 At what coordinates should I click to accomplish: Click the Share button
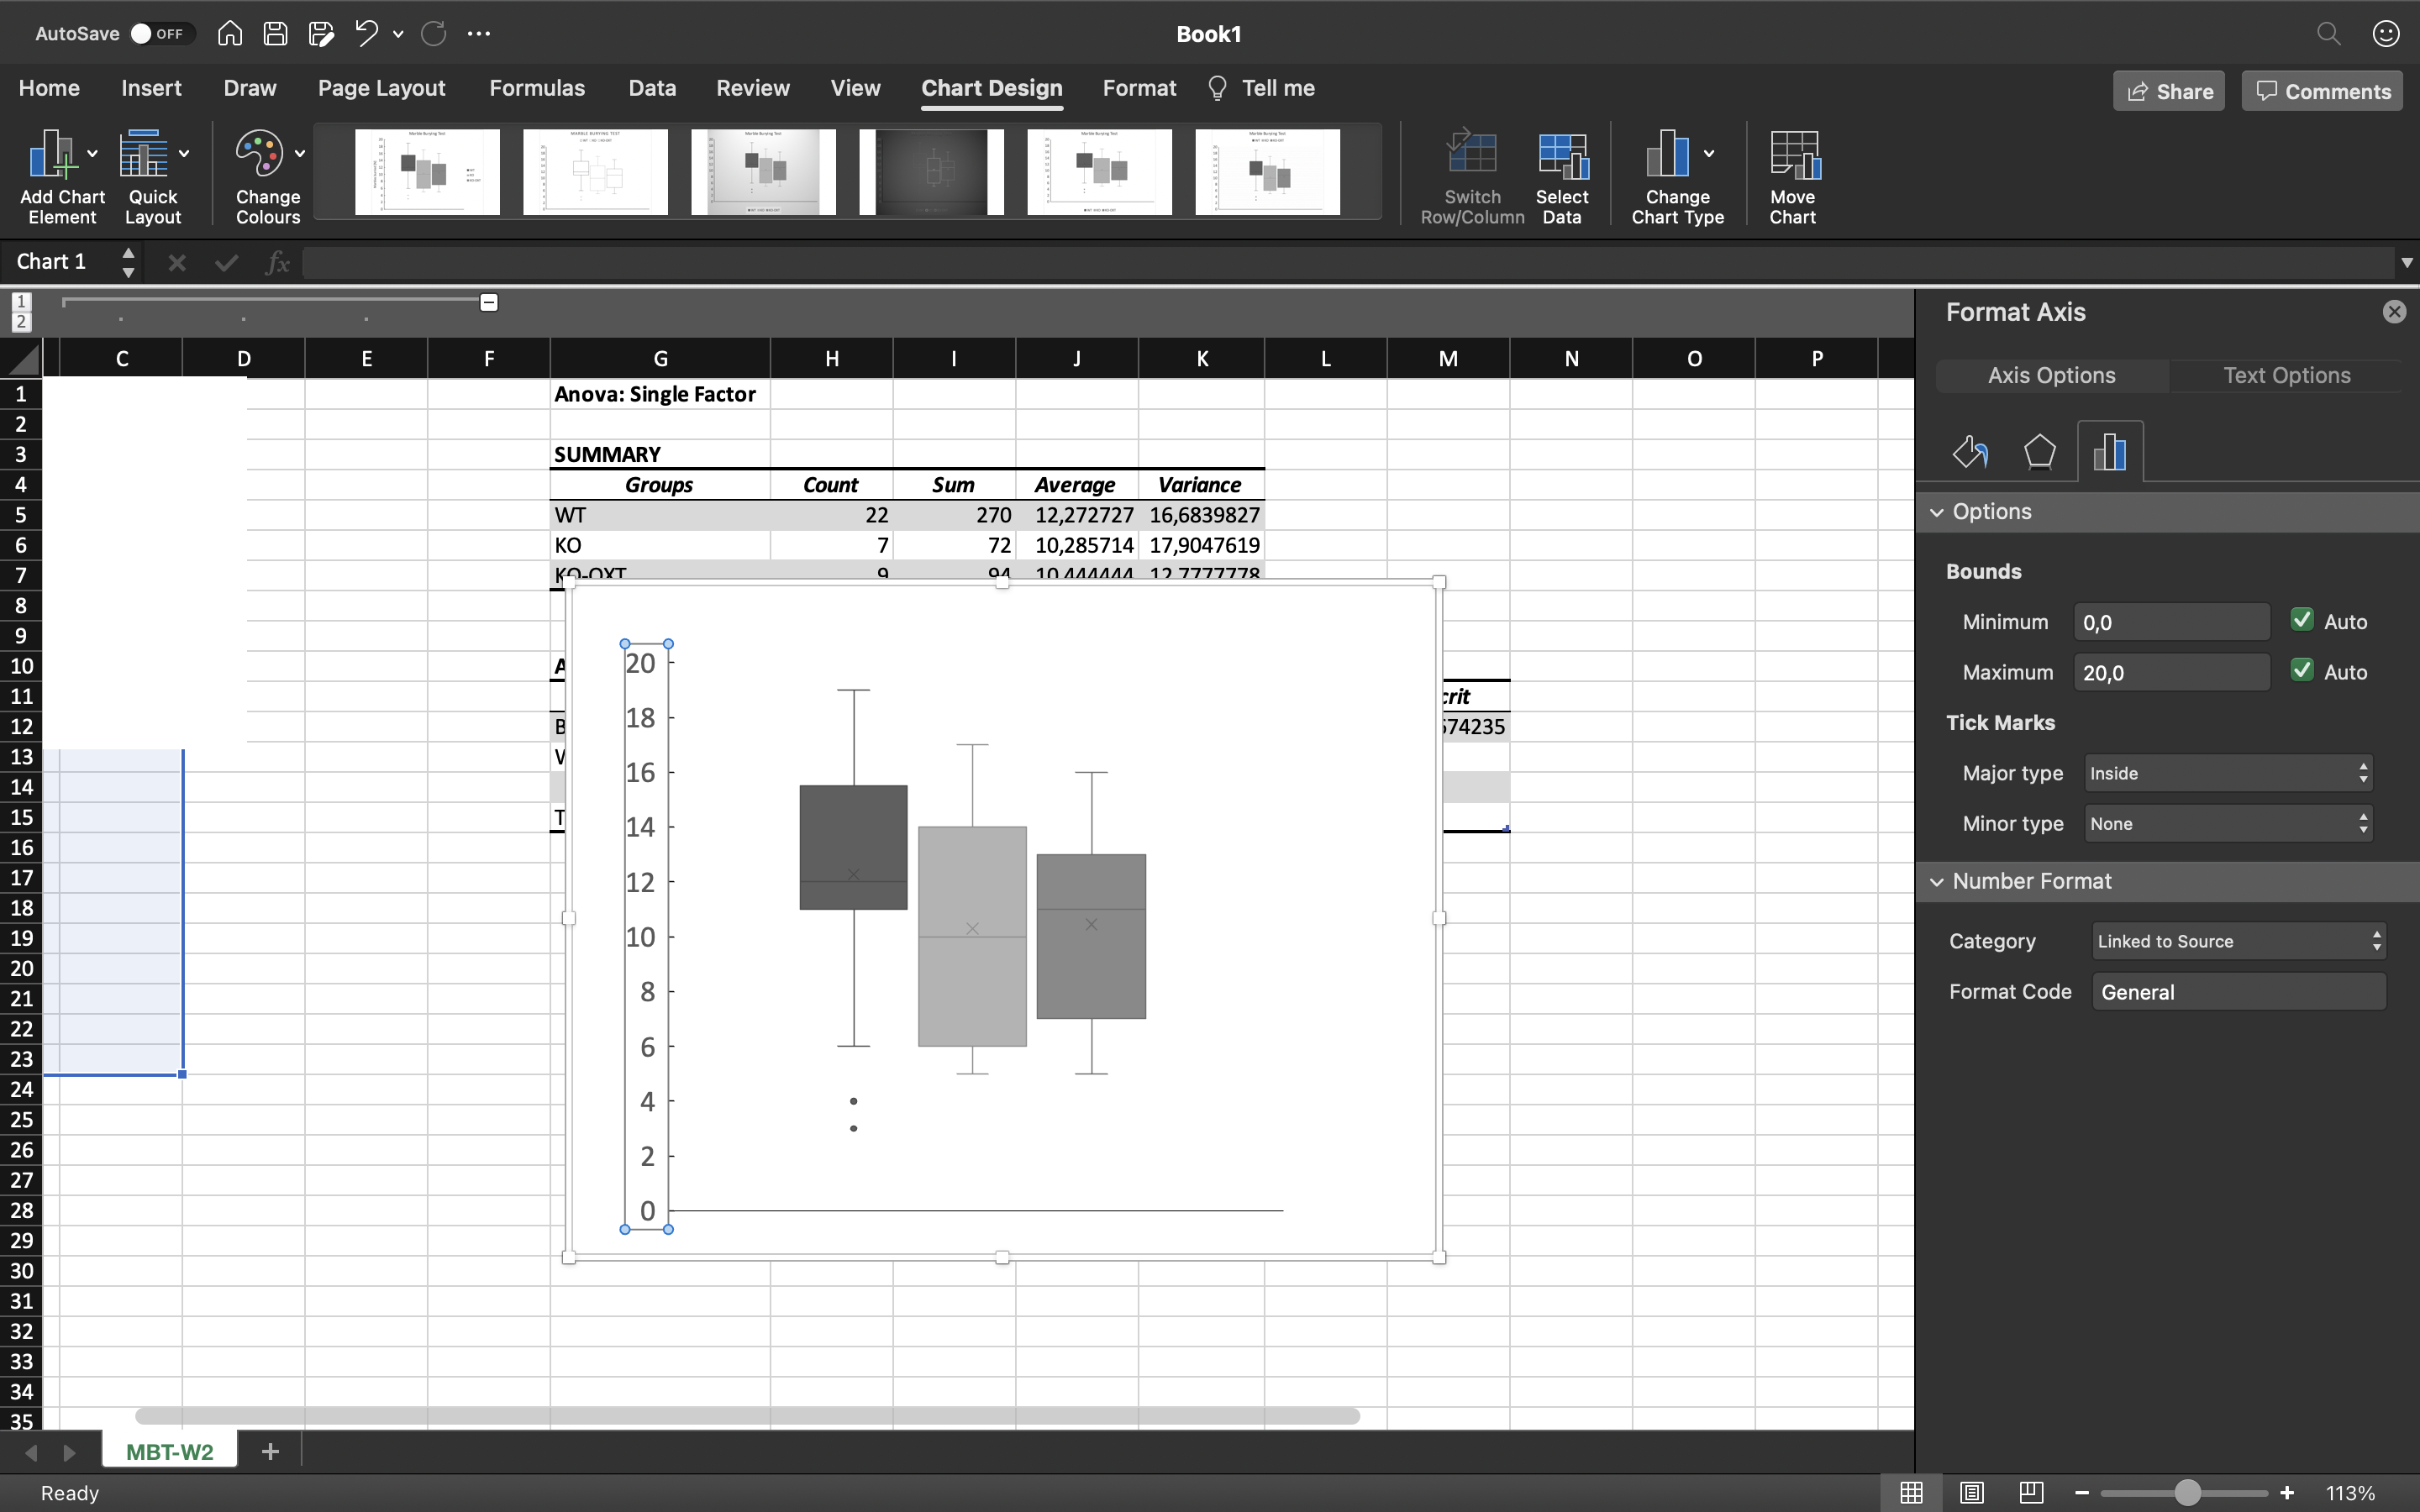tap(2168, 91)
